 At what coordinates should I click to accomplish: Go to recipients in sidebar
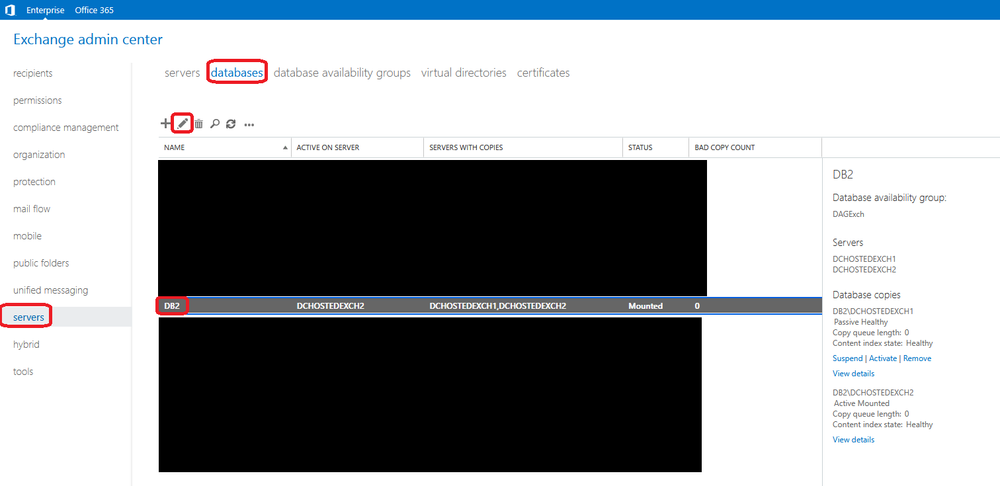[33, 73]
